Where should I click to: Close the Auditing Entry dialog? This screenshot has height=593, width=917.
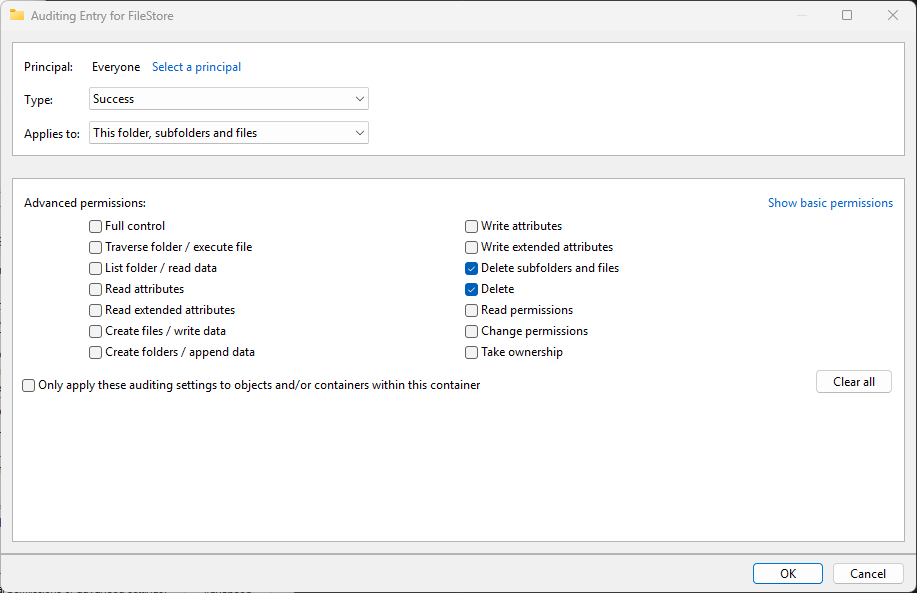(x=893, y=16)
